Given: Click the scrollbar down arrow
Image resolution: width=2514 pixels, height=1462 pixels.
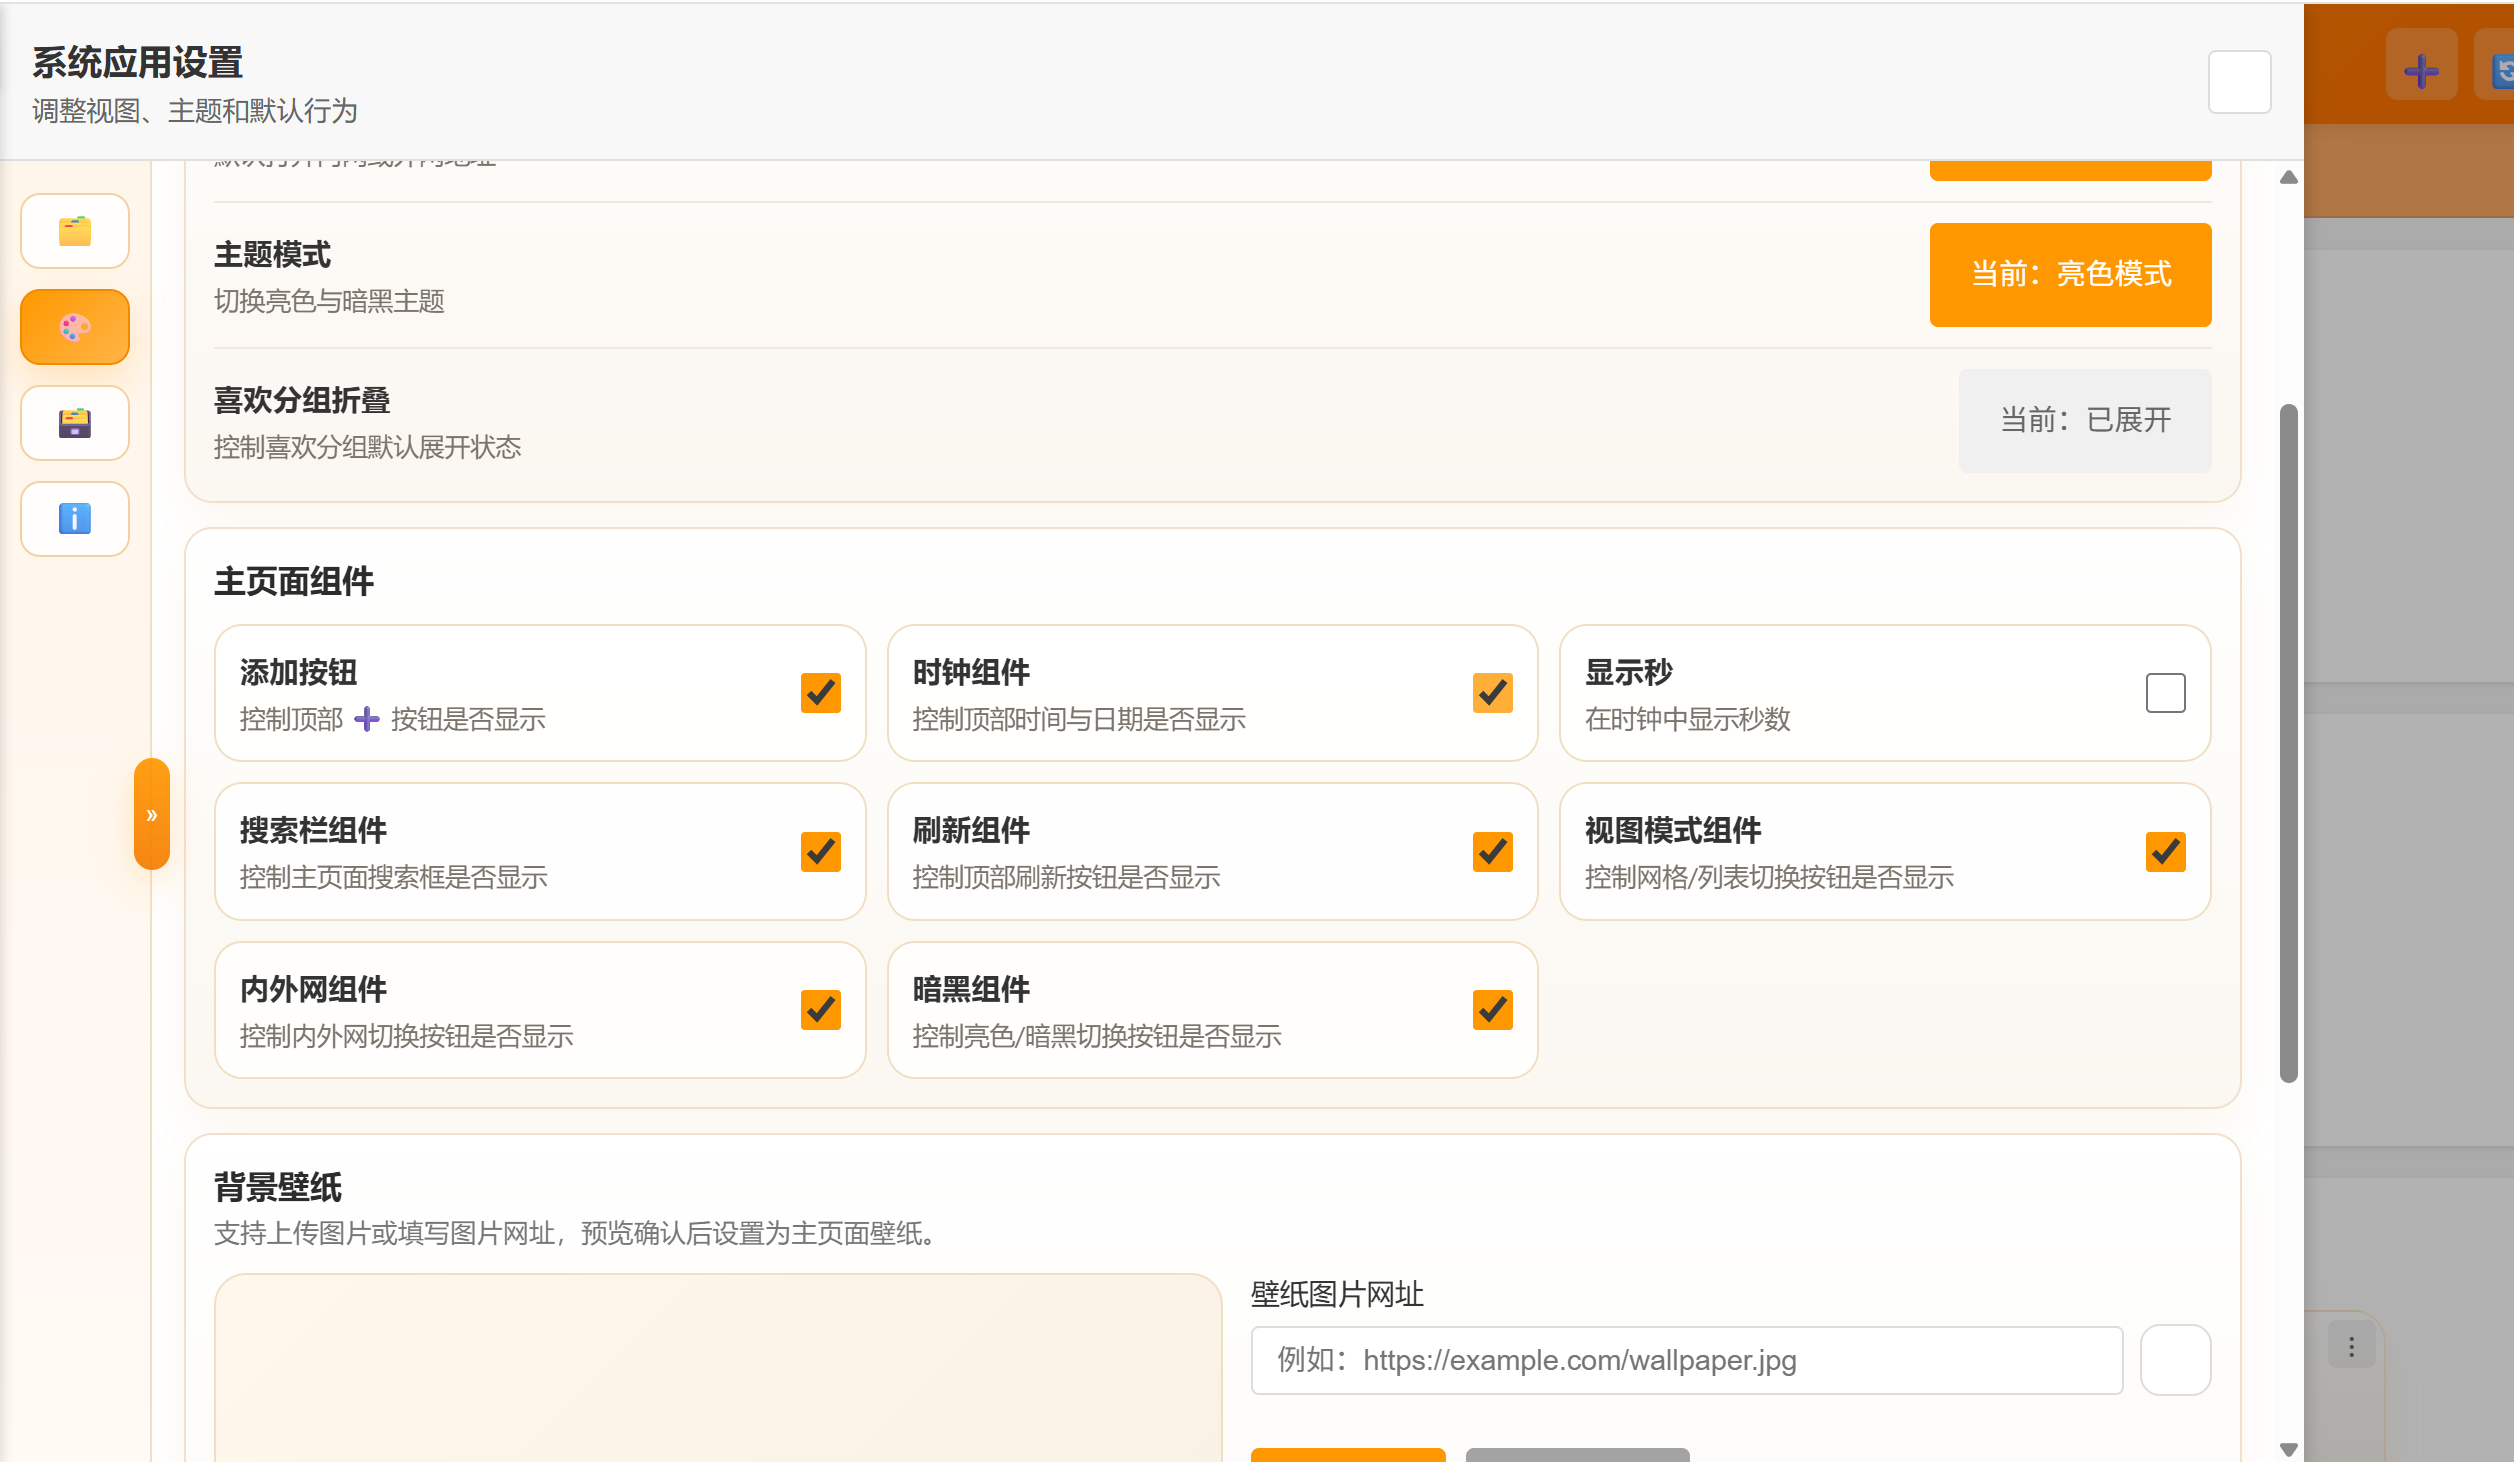Looking at the screenshot, I should [x=2289, y=1449].
